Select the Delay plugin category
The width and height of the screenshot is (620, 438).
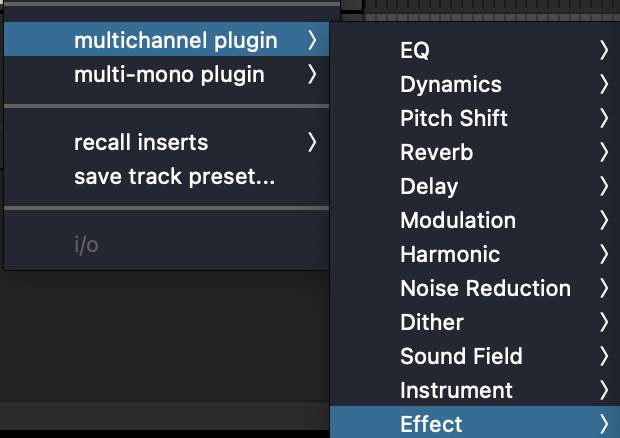(x=475, y=186)
